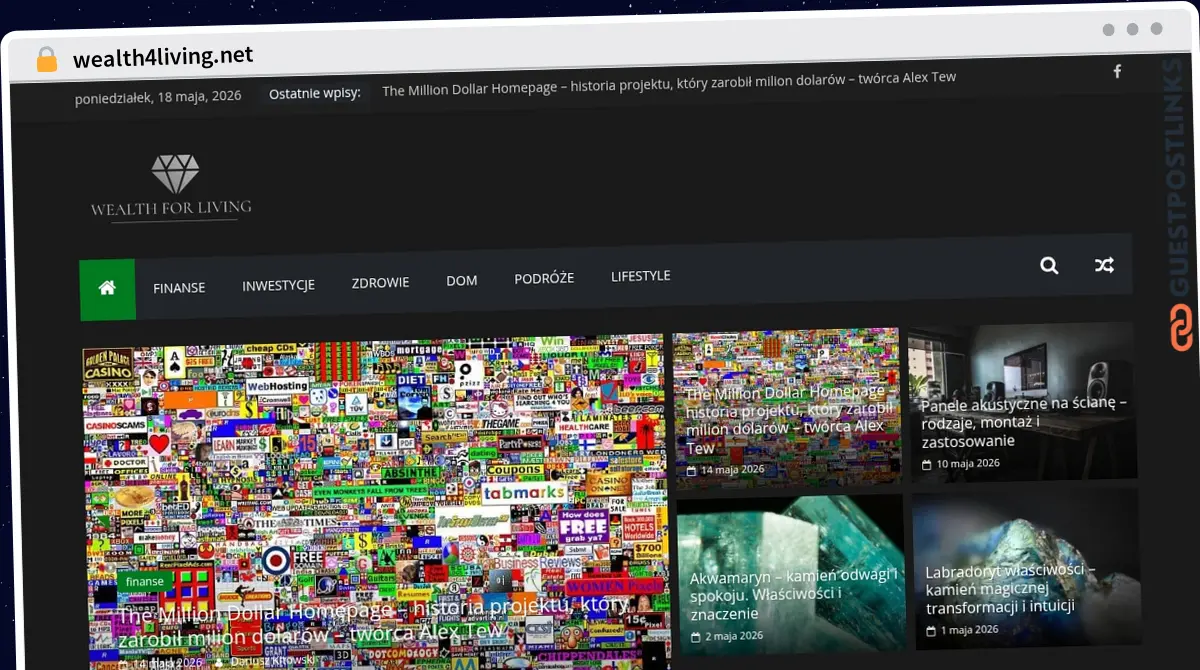The image size is (1200, 670).
Task: Open the INWESTYCJE menu item
Action: (278, 285)
